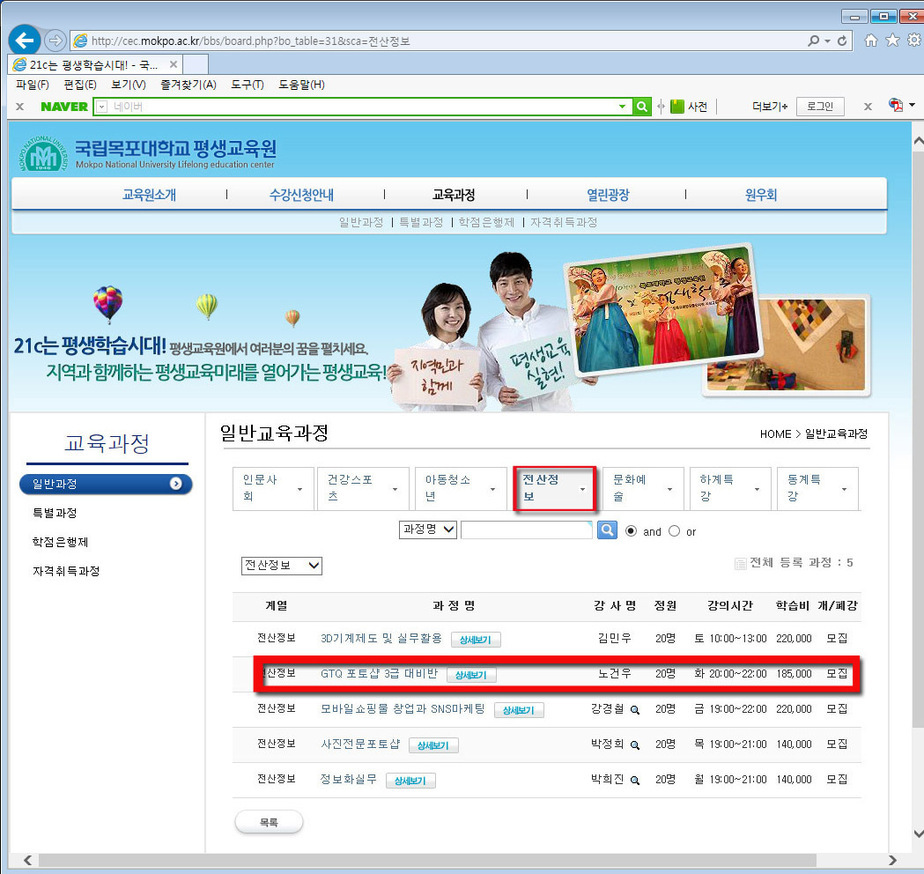924x874 pixels.
Task: Click the PDF converter icon on toolbar
Action: pos(896,105)
